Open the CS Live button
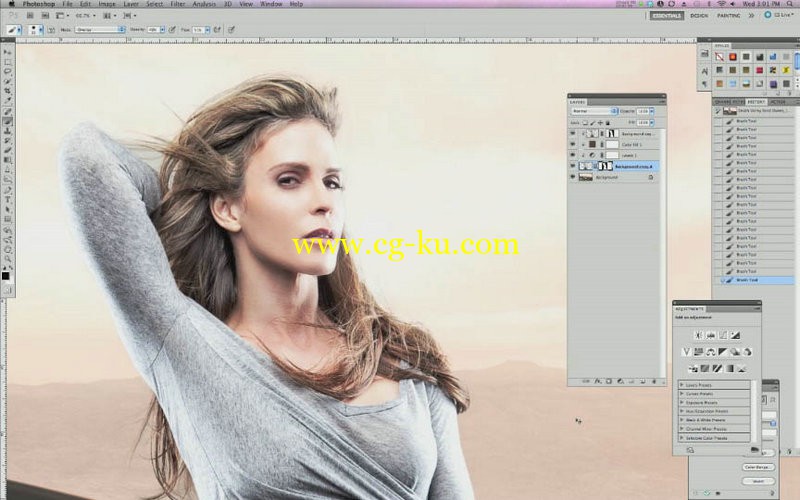The image size is (800, 500). point(779,15)
